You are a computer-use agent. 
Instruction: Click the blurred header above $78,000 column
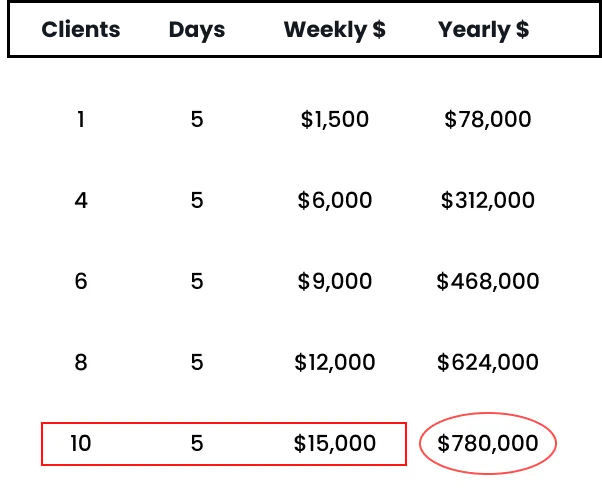pos(484,30)
